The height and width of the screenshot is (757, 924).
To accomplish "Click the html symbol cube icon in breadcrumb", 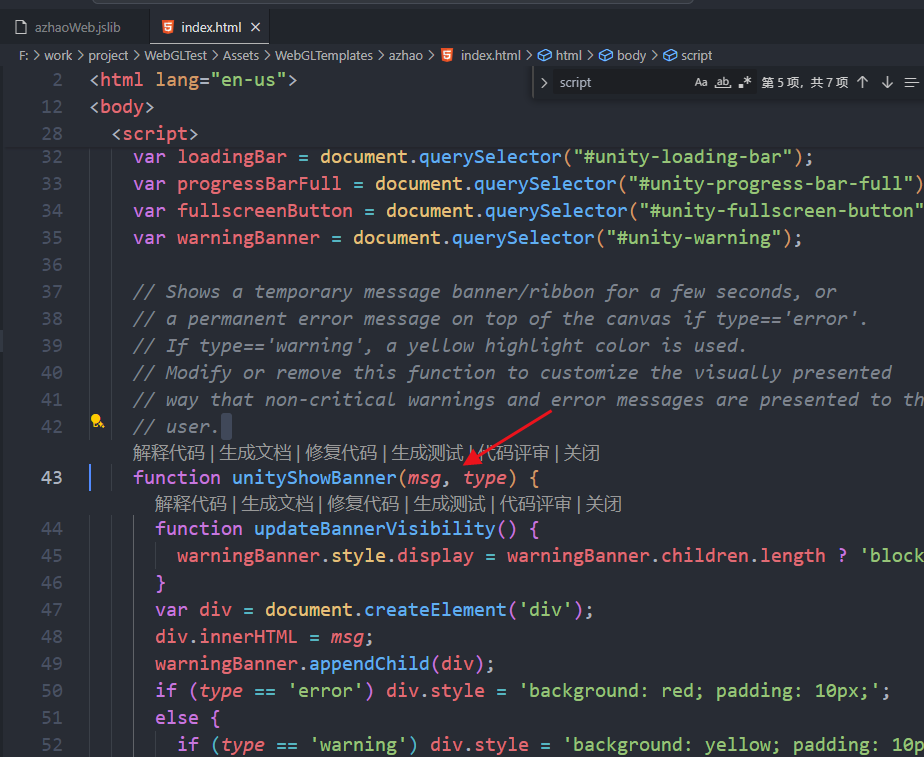I will point(544,55).
